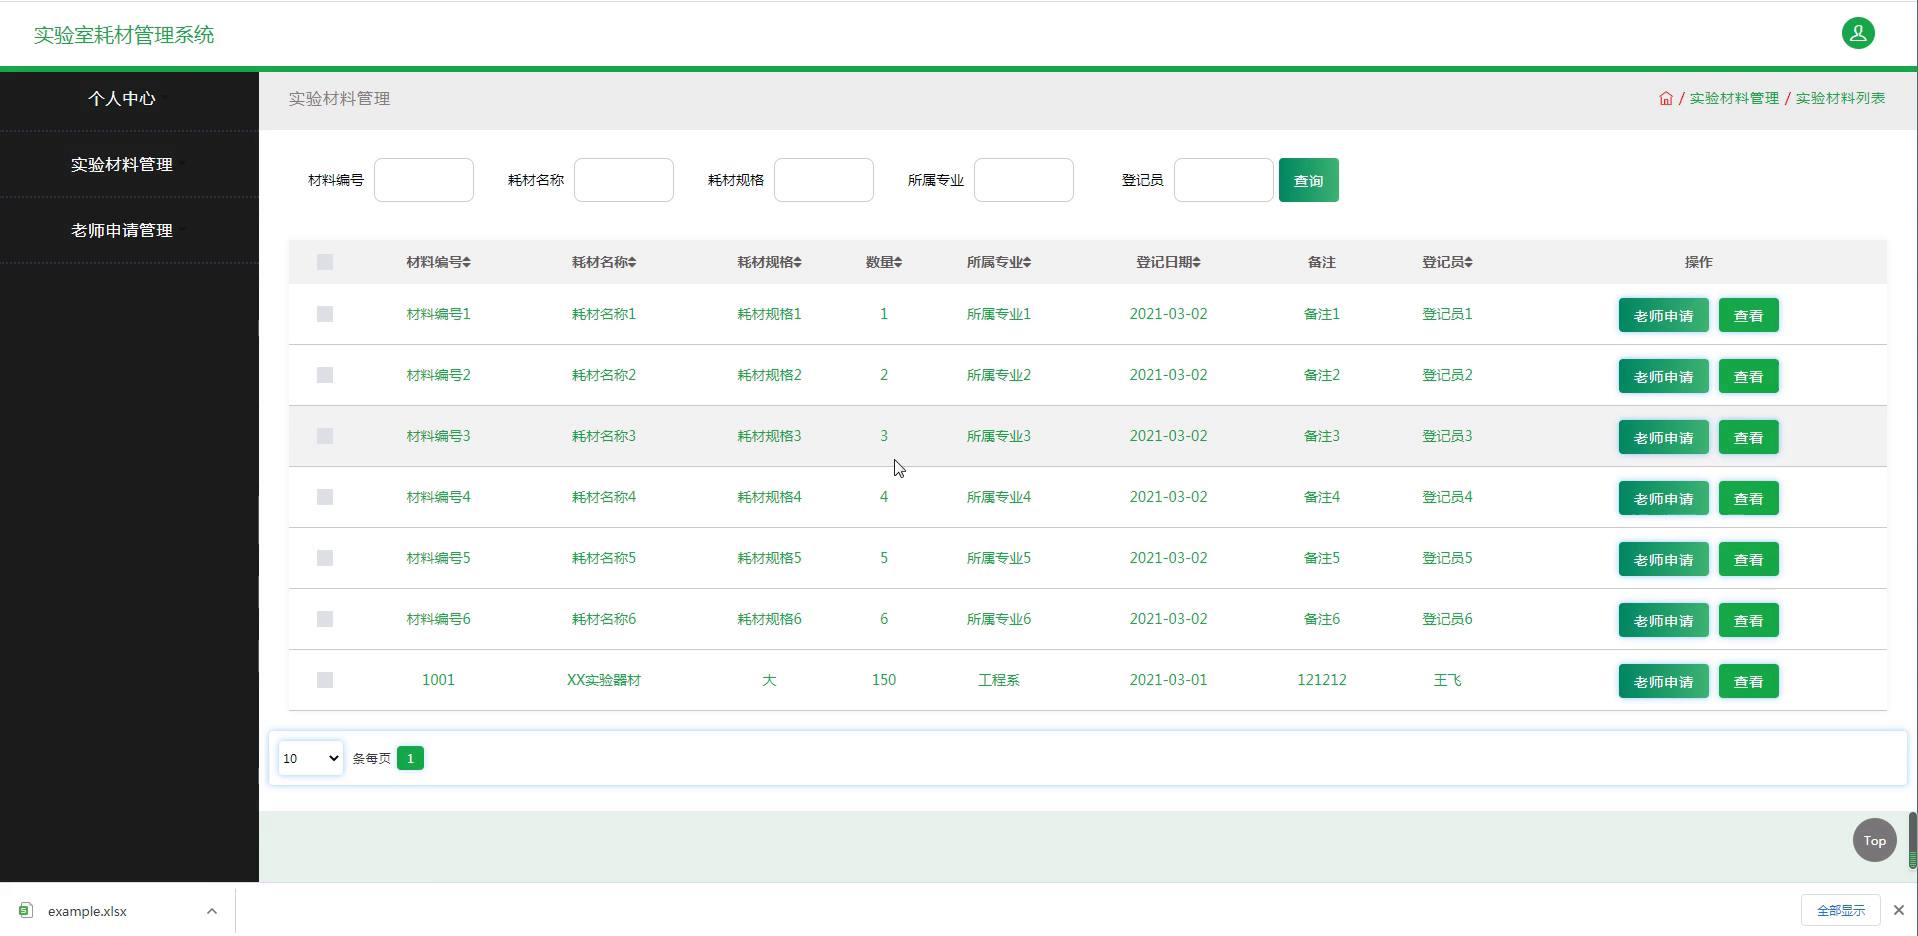Check the row for 材料编号6
Image resolution: width=1918 pixels, height=936 pixels.
click(x=325, y=619)
